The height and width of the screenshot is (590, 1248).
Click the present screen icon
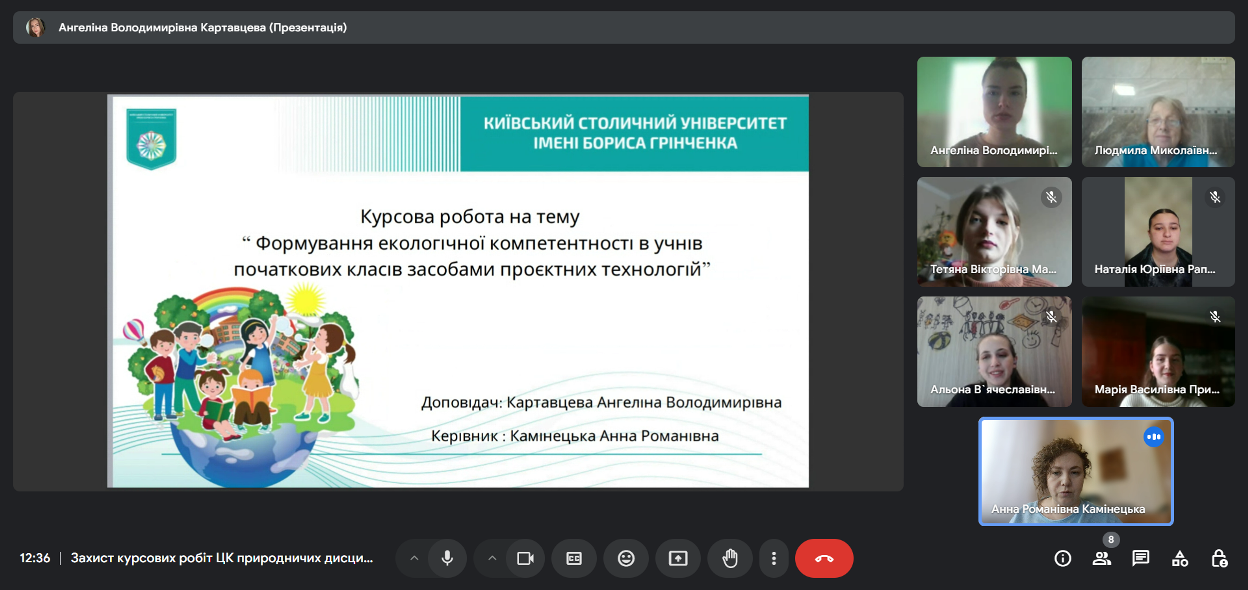678,558
